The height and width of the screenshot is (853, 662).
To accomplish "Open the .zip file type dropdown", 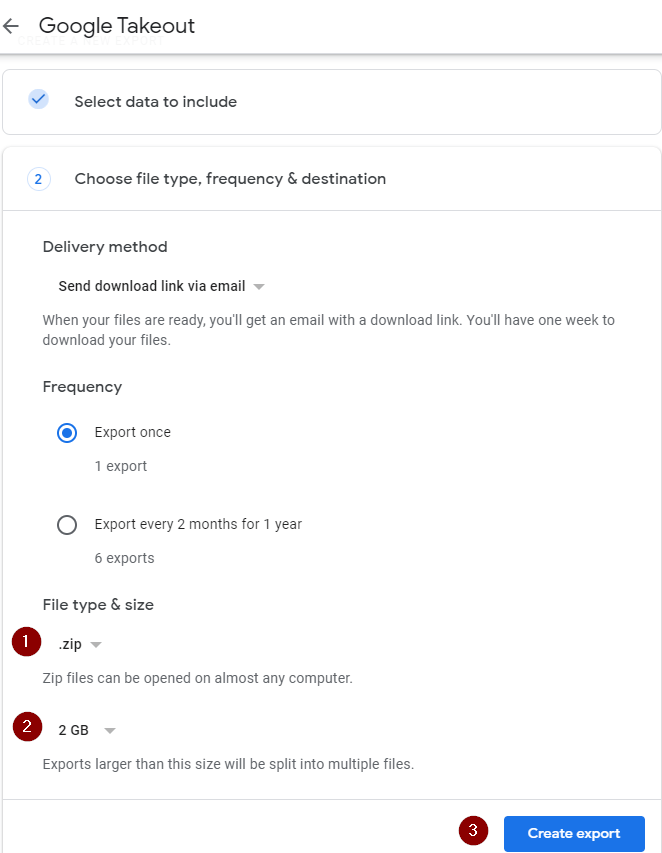I will [x=80, y=645].
